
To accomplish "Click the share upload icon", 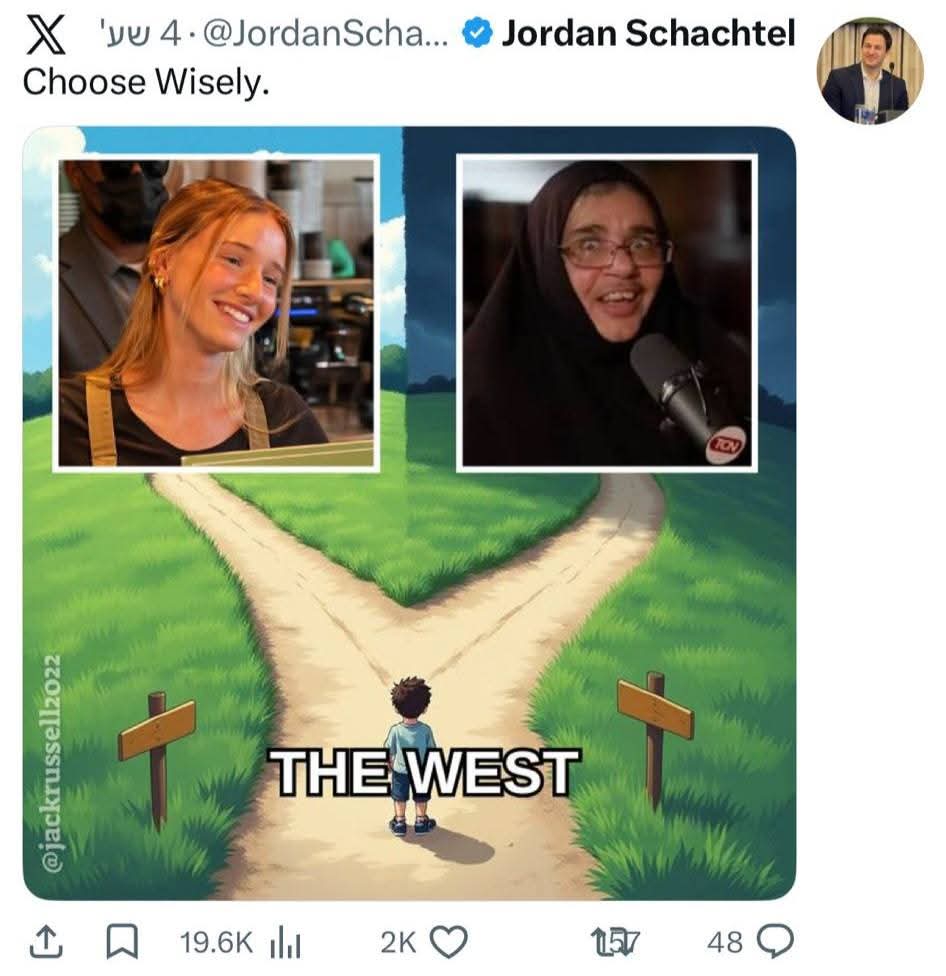I will (47, 942).
